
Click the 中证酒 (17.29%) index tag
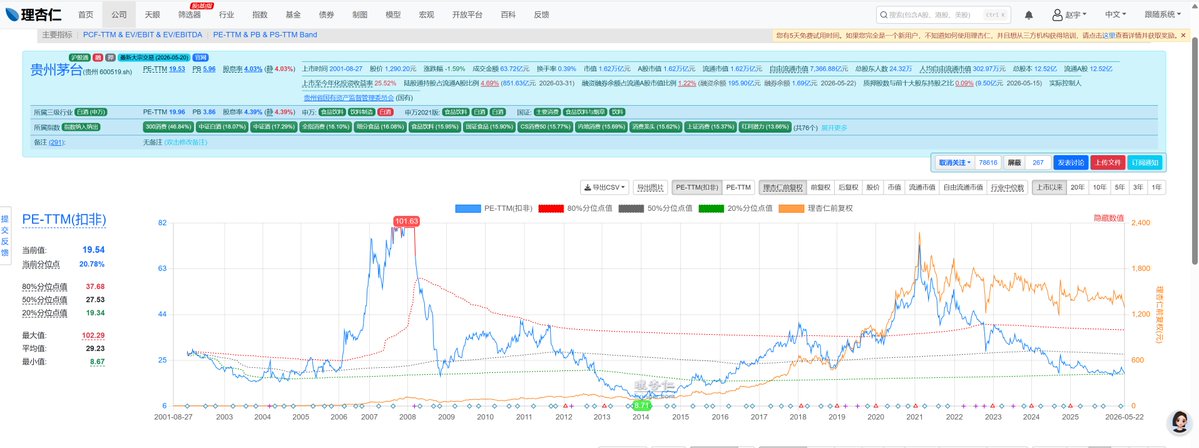273,128
